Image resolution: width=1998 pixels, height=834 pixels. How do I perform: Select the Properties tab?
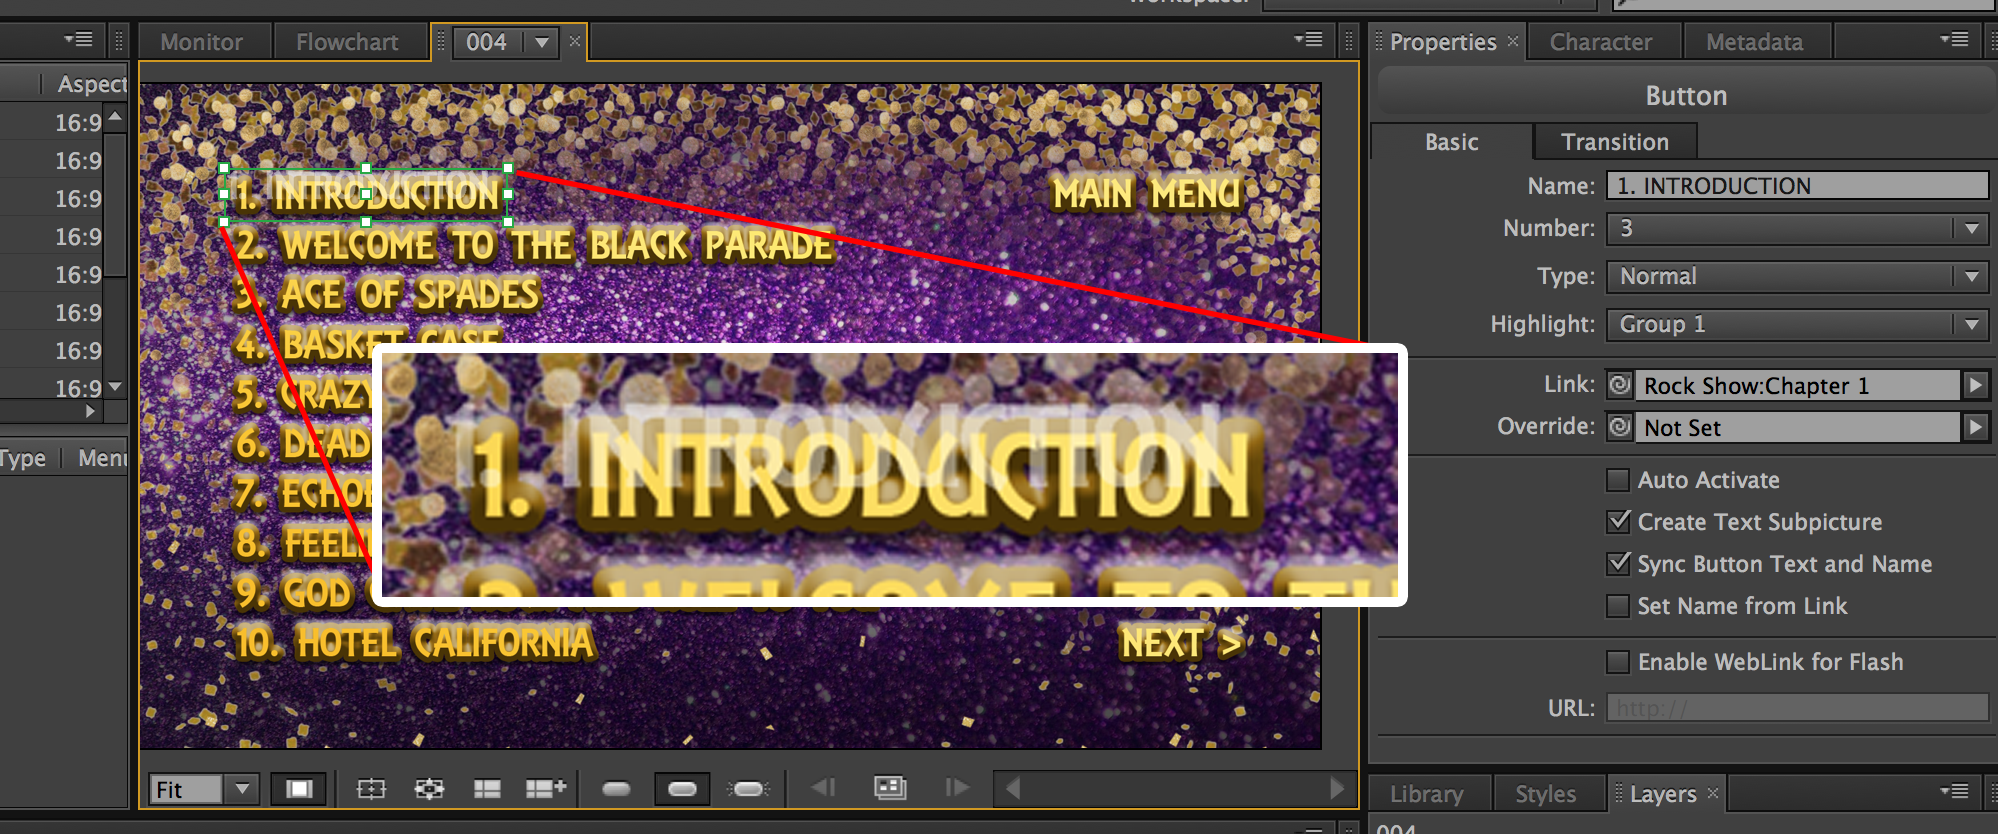pyautogui.click(x=1443, y=42)
